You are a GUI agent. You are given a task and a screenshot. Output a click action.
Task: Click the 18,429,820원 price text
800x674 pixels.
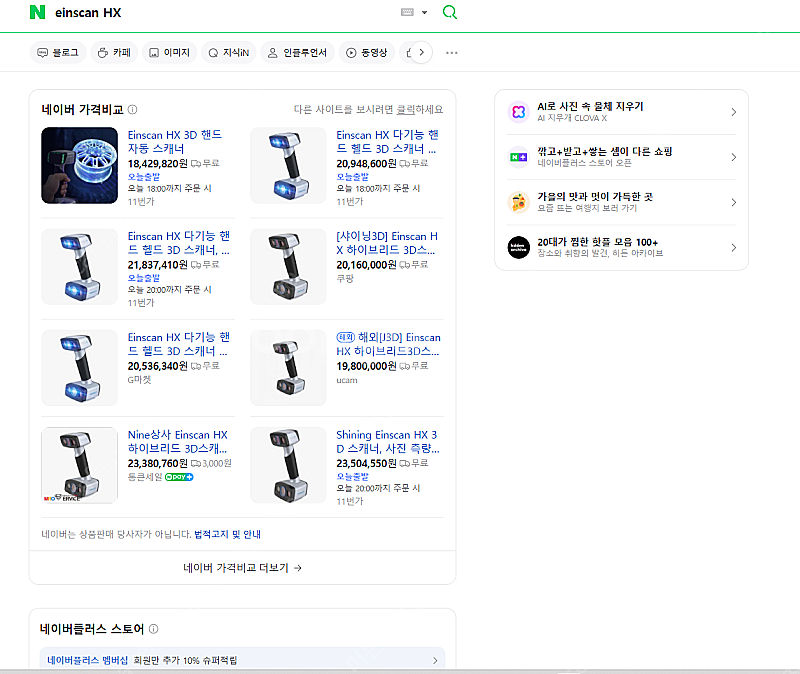158,163
